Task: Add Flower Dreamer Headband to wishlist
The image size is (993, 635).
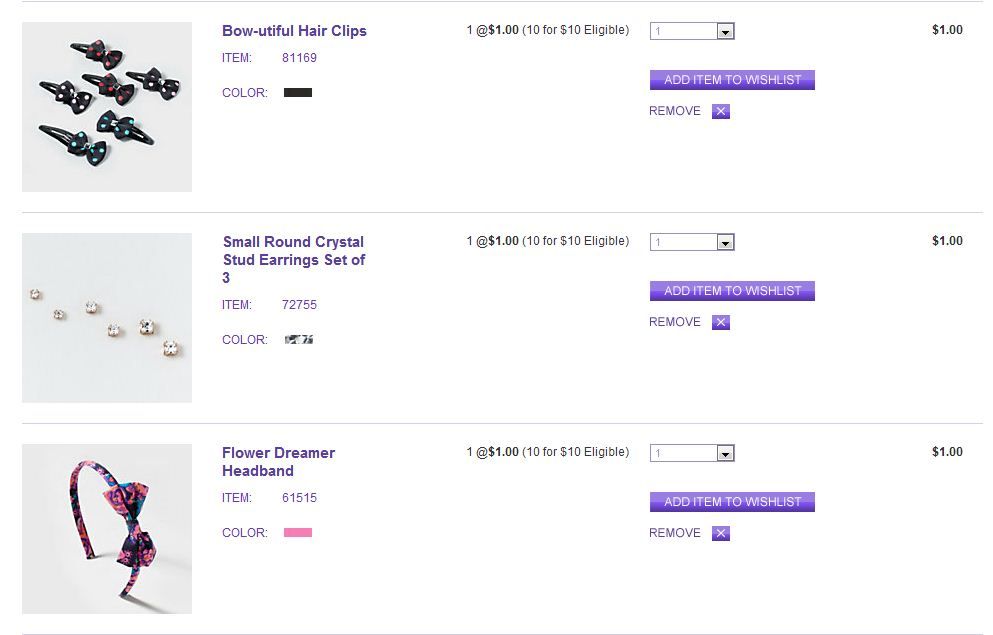Action: 732,502
